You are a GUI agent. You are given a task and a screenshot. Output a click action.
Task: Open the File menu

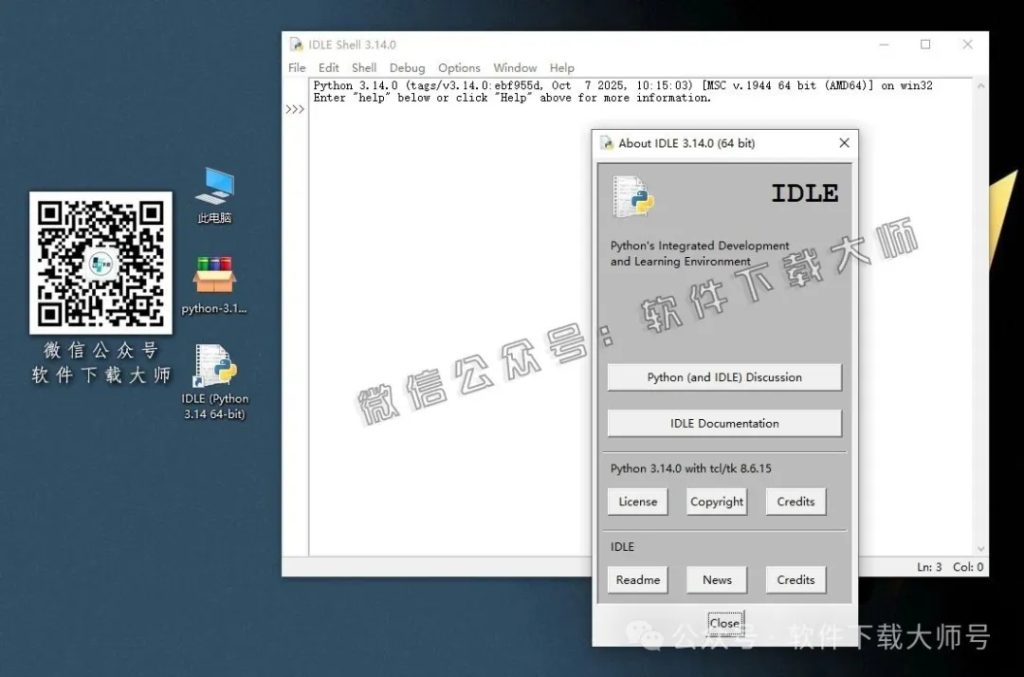(x=297, y=68)
